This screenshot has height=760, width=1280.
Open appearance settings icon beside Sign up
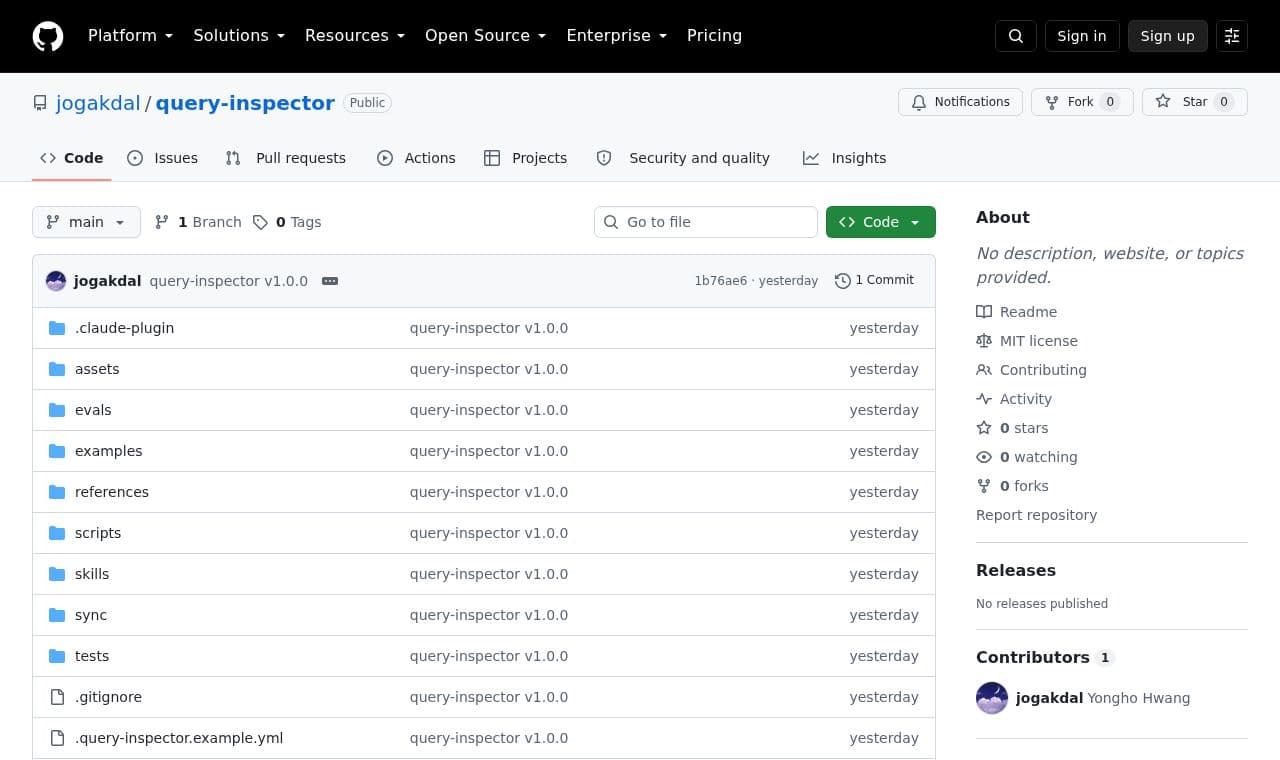click(x=1232, y=36)
